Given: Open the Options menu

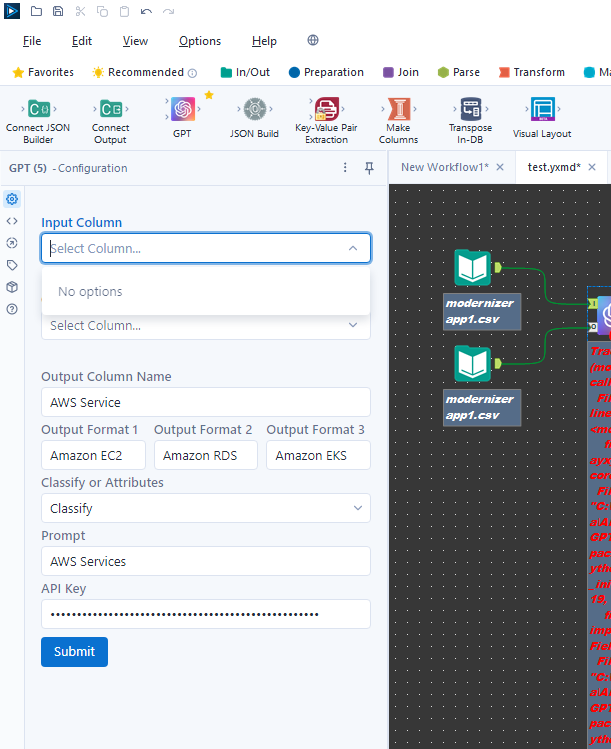Looking at the screenshot, I should click(200, 41).
